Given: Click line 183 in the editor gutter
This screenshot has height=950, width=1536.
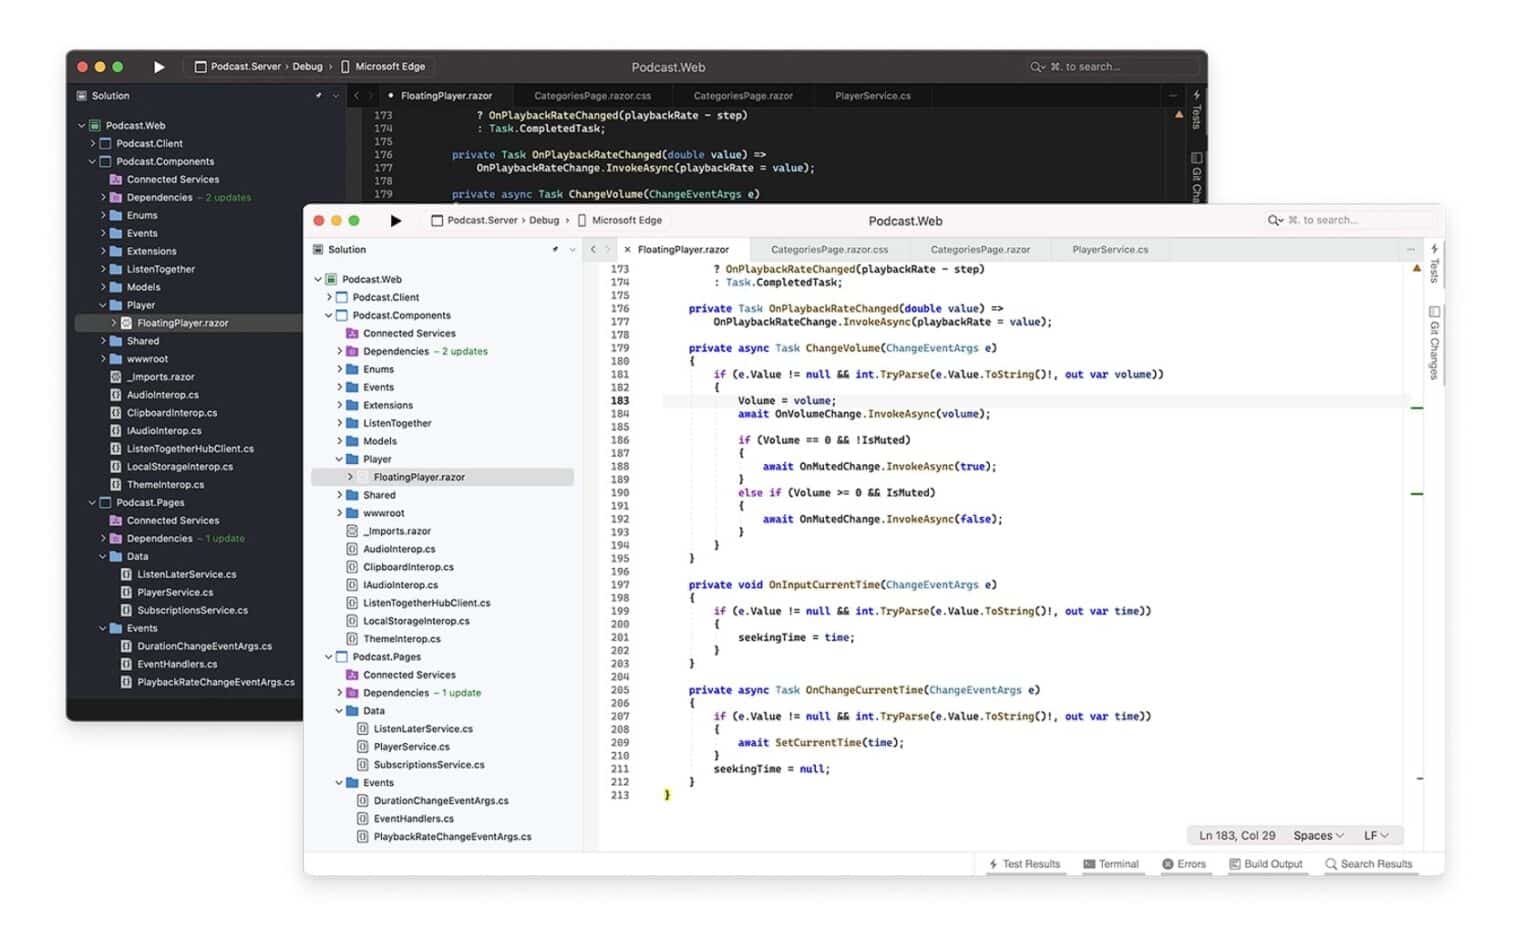Looking at the screenshot, I should tap(620, 401).
